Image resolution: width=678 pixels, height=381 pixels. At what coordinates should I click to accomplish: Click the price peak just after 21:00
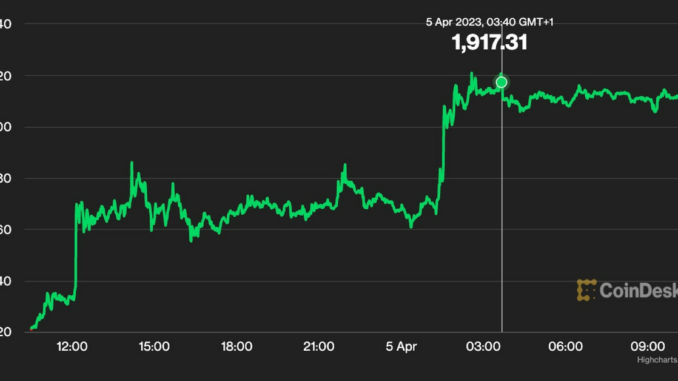click(345, 165)
